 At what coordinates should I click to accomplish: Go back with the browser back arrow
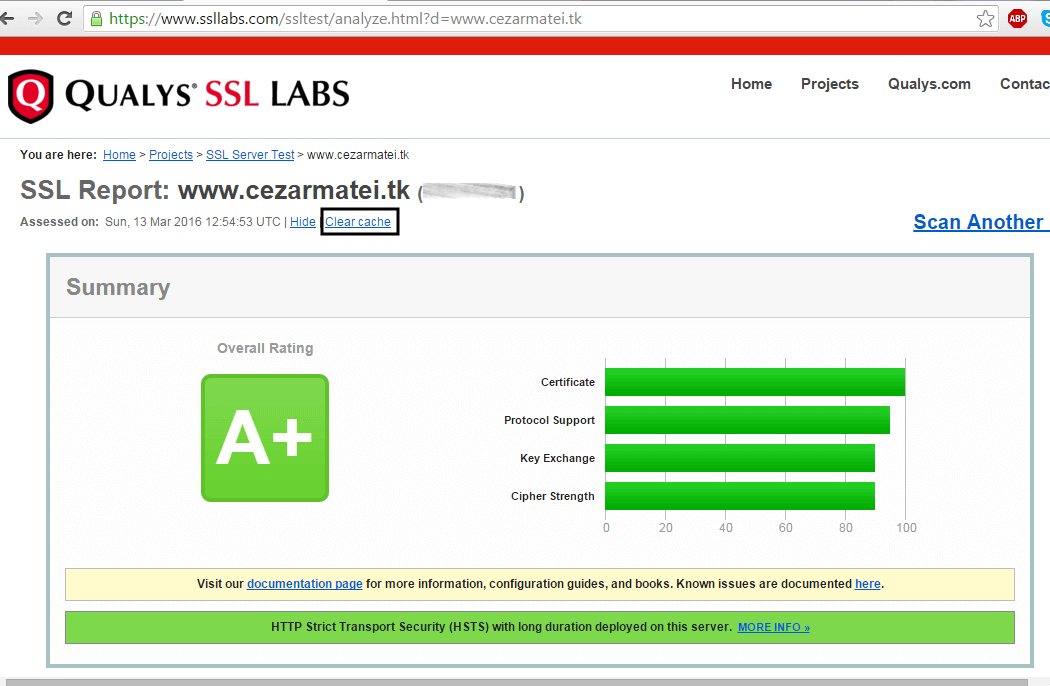[7, 18]
